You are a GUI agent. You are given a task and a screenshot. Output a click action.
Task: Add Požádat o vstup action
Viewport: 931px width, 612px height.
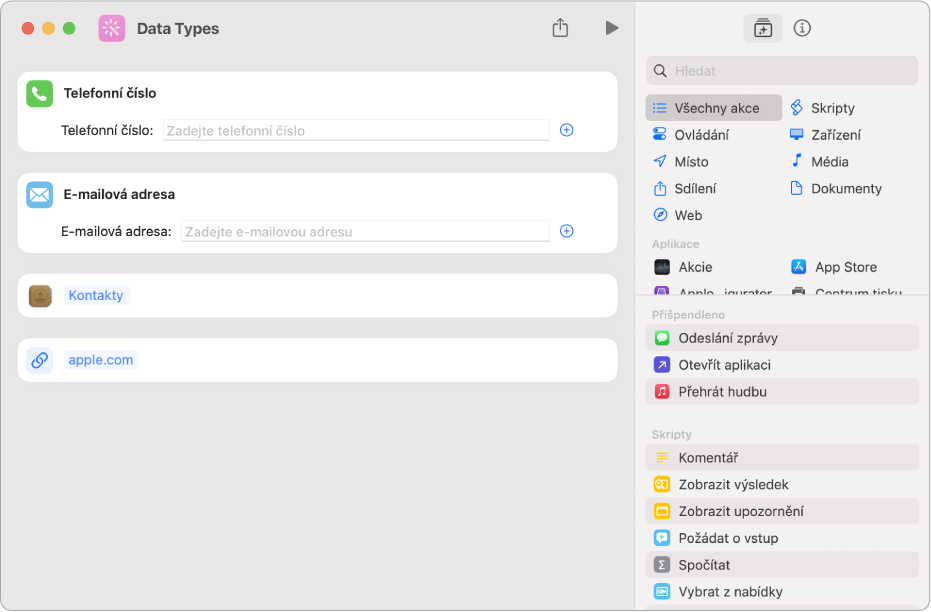coord(782,538)
